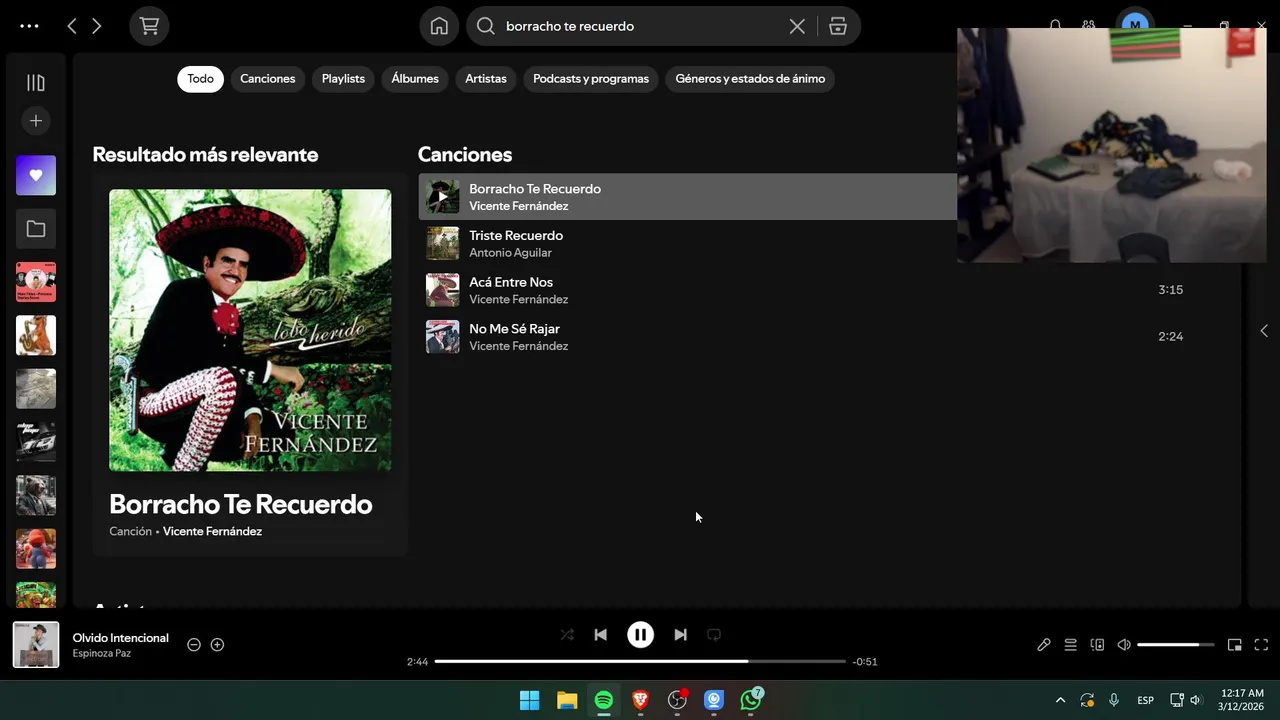This screenshot has width=1280, height=720.
Task: Focus the search field with 'borracho te recuerdo'
Action: tap(640, 26)
